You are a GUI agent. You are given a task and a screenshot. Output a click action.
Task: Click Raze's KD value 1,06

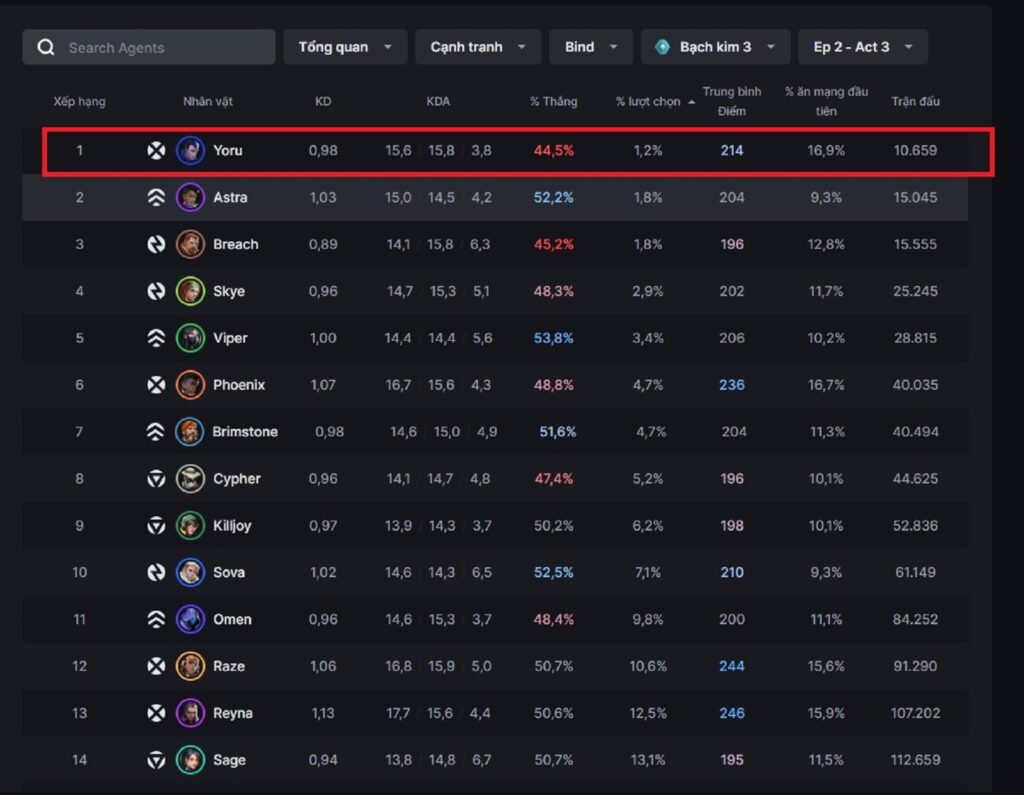point(323,666)
